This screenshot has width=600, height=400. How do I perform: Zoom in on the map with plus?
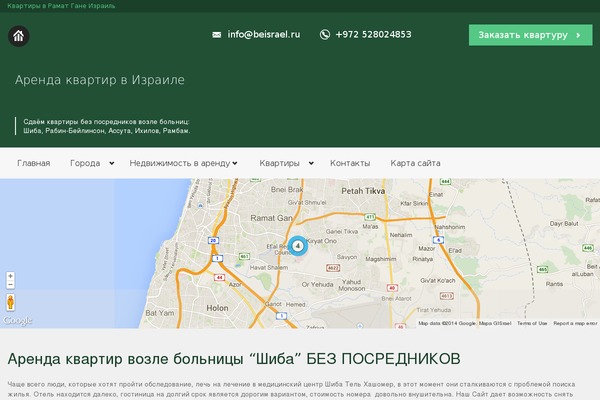tap(10, 276)
